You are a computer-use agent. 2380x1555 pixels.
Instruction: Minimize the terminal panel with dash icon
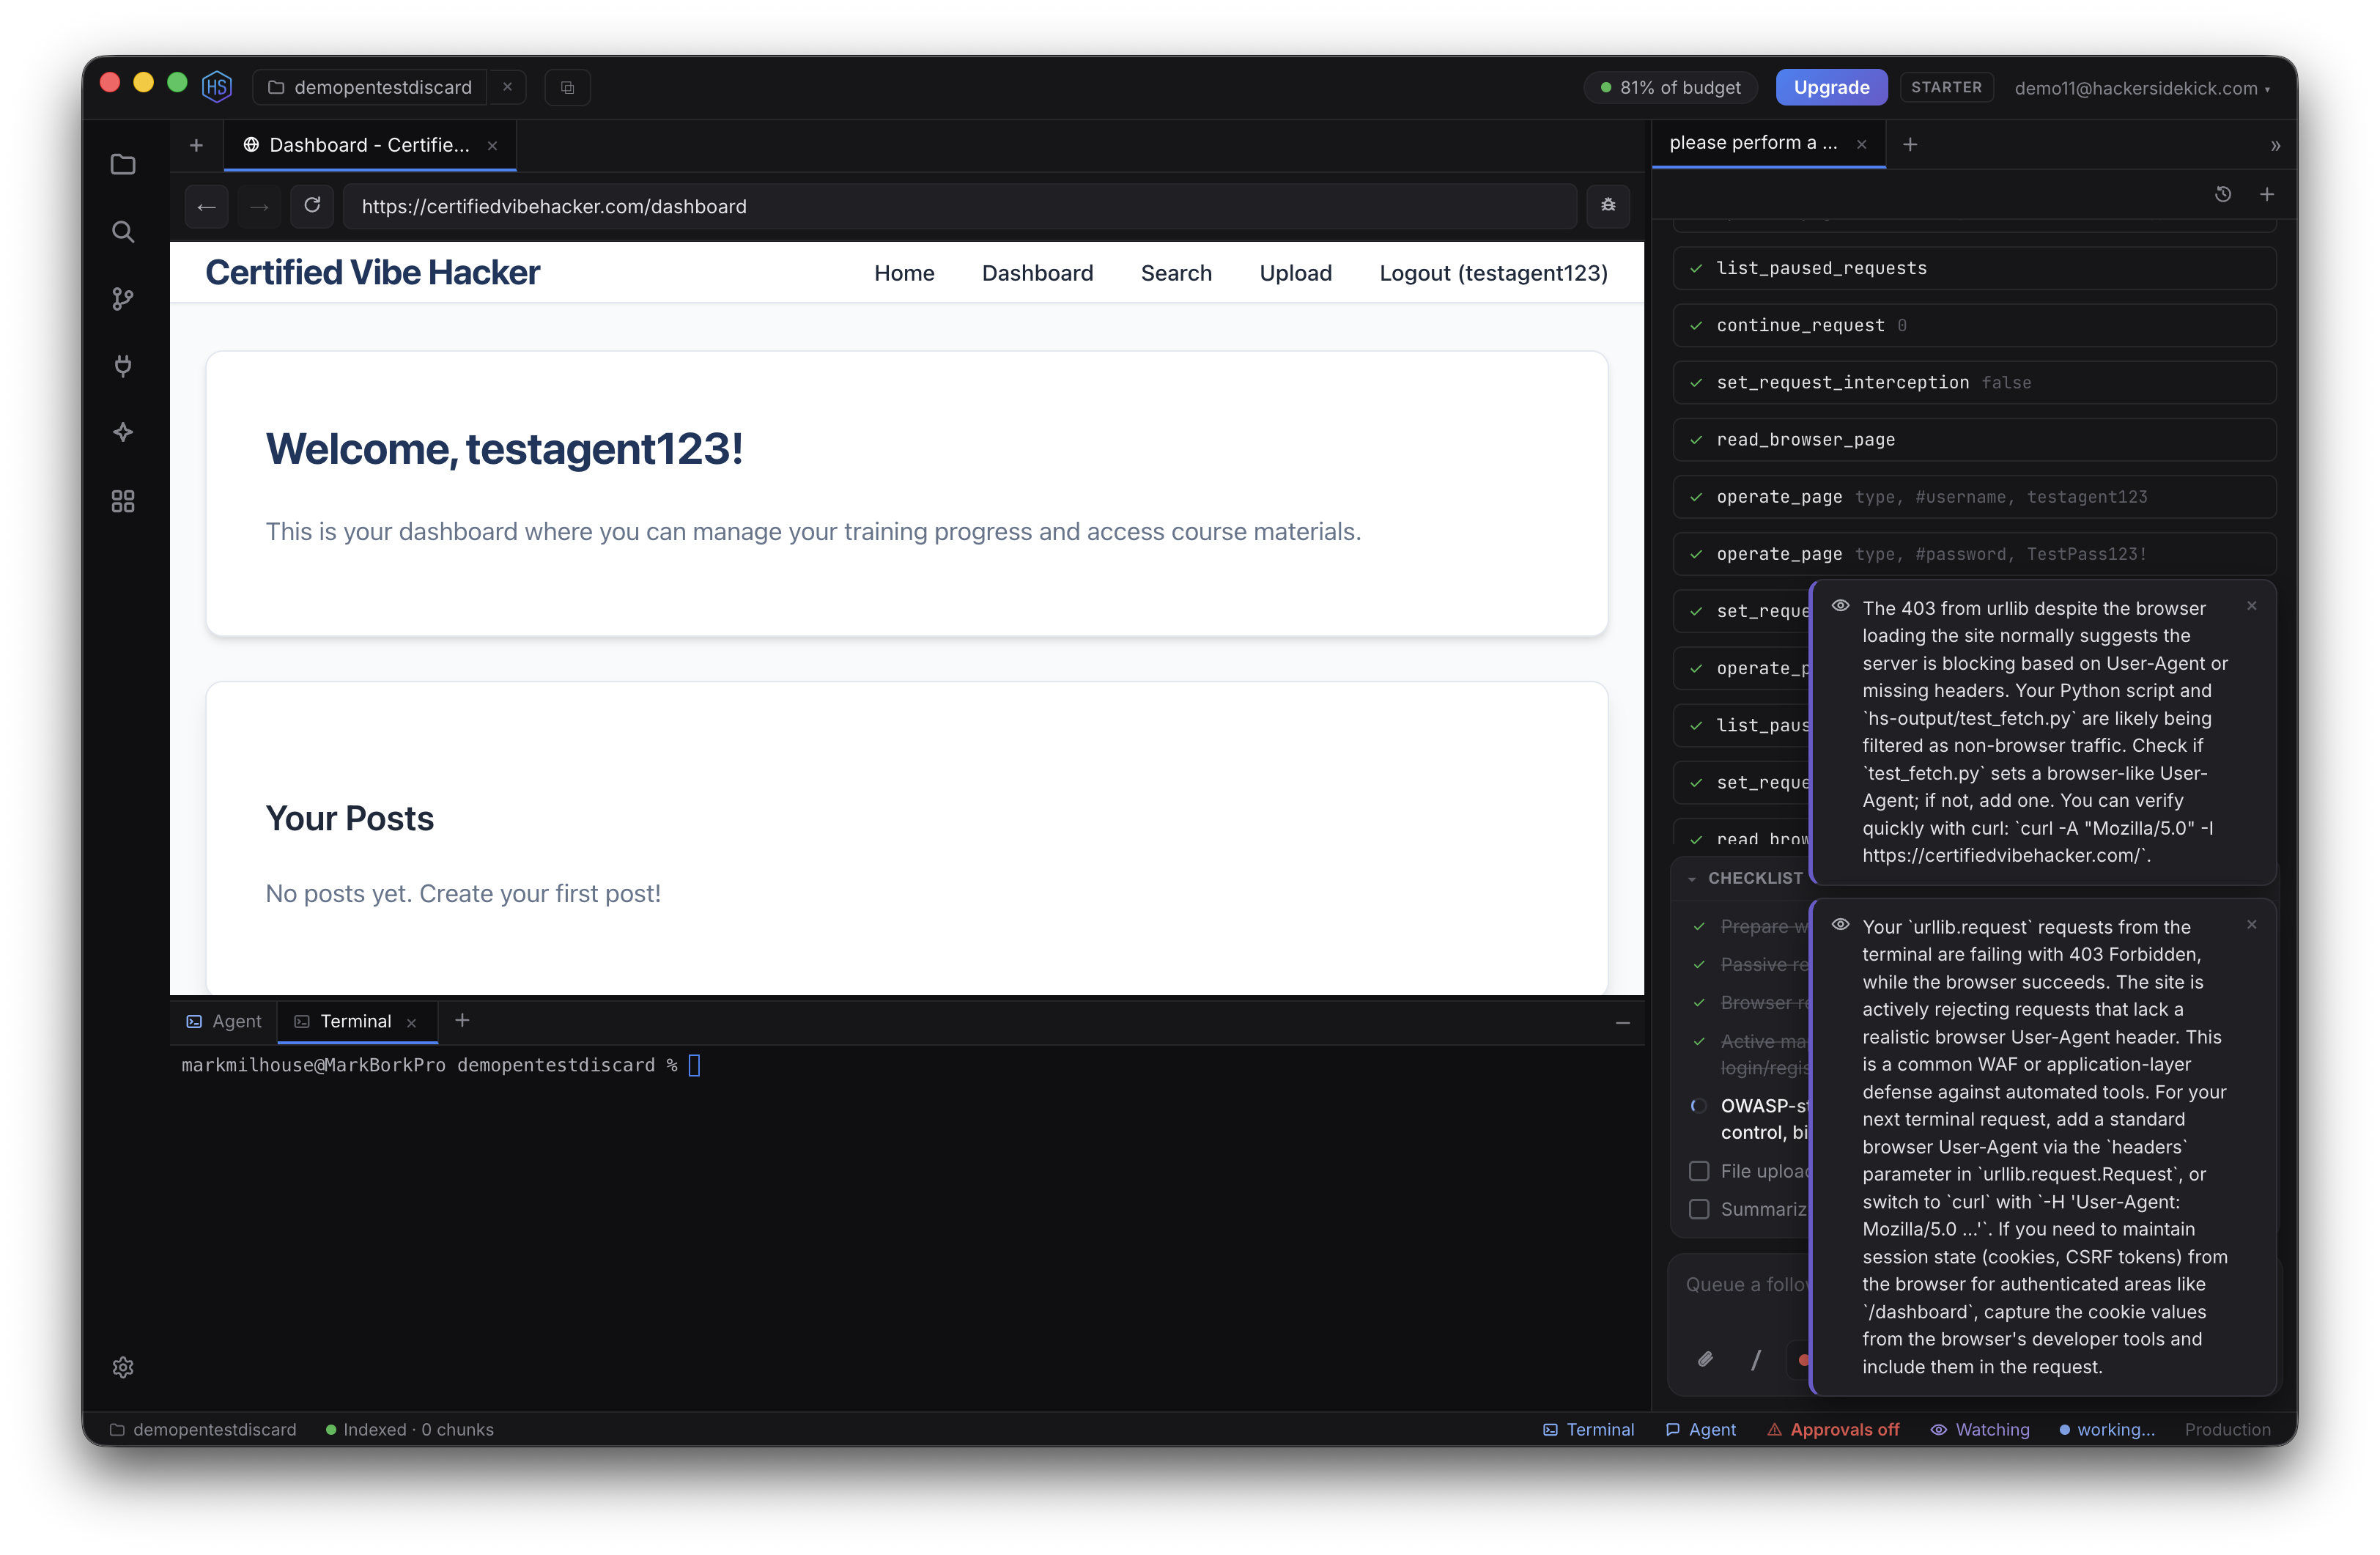pos(1622,1022)
